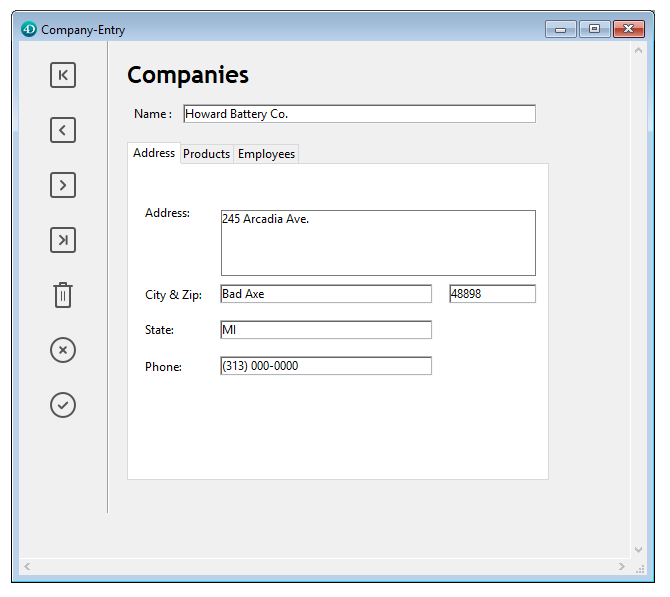Click the Phone number field
The width and height of the screenshot is (670, 597).
pyautogui.click(x=326, y=366)
